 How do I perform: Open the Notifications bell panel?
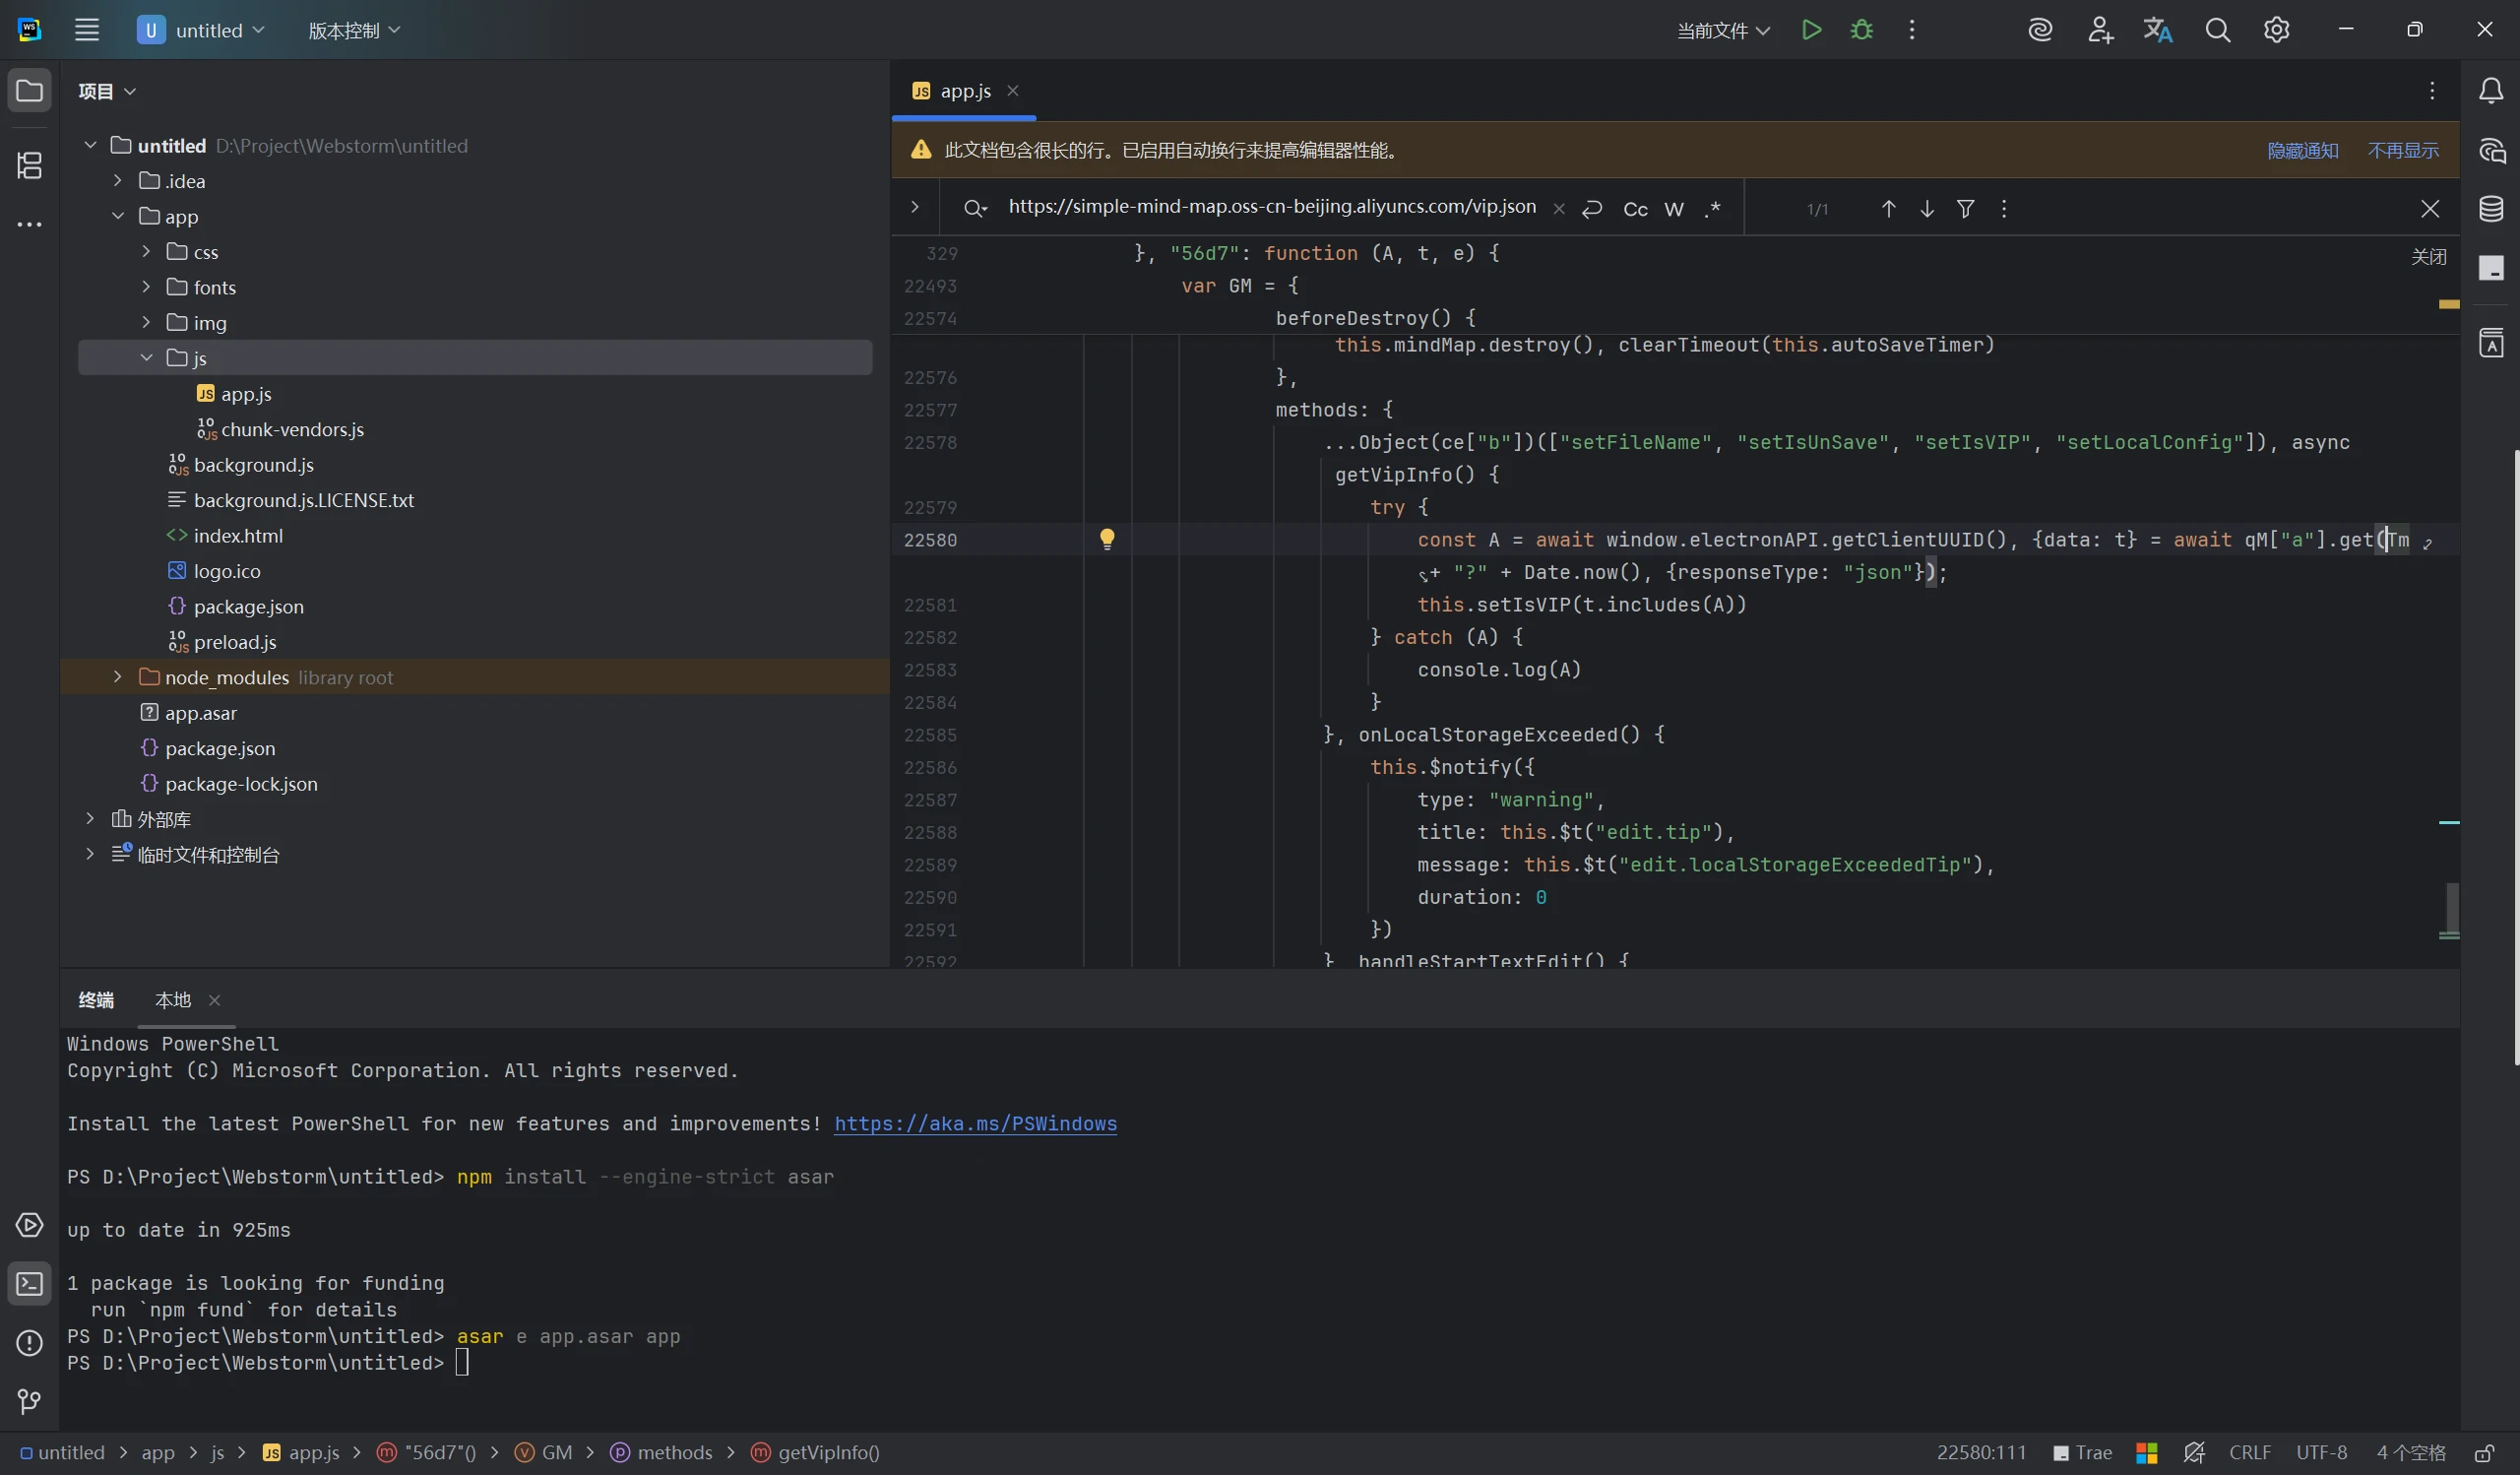click(2491, 91)
